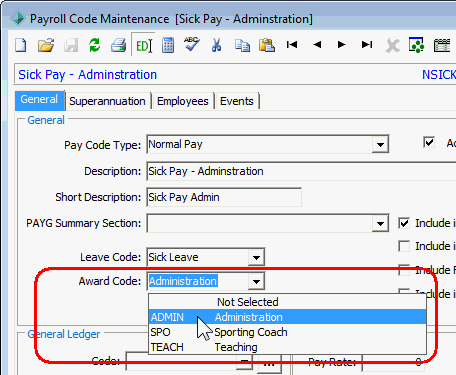Click the greyed-out delete X icon
The width and height of the screenshot is (456, 375).
point(392,45)
